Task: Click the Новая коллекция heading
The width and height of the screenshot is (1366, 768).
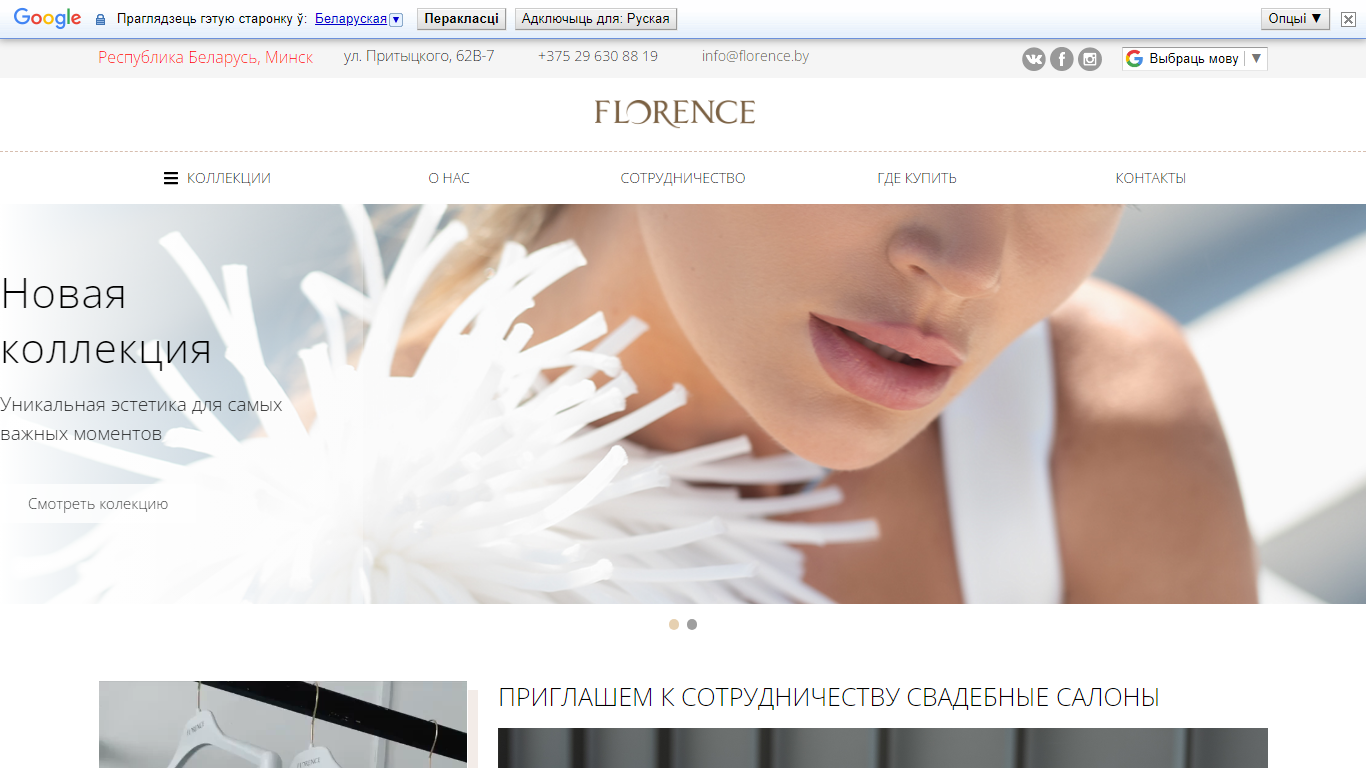Action: point(106,321)
